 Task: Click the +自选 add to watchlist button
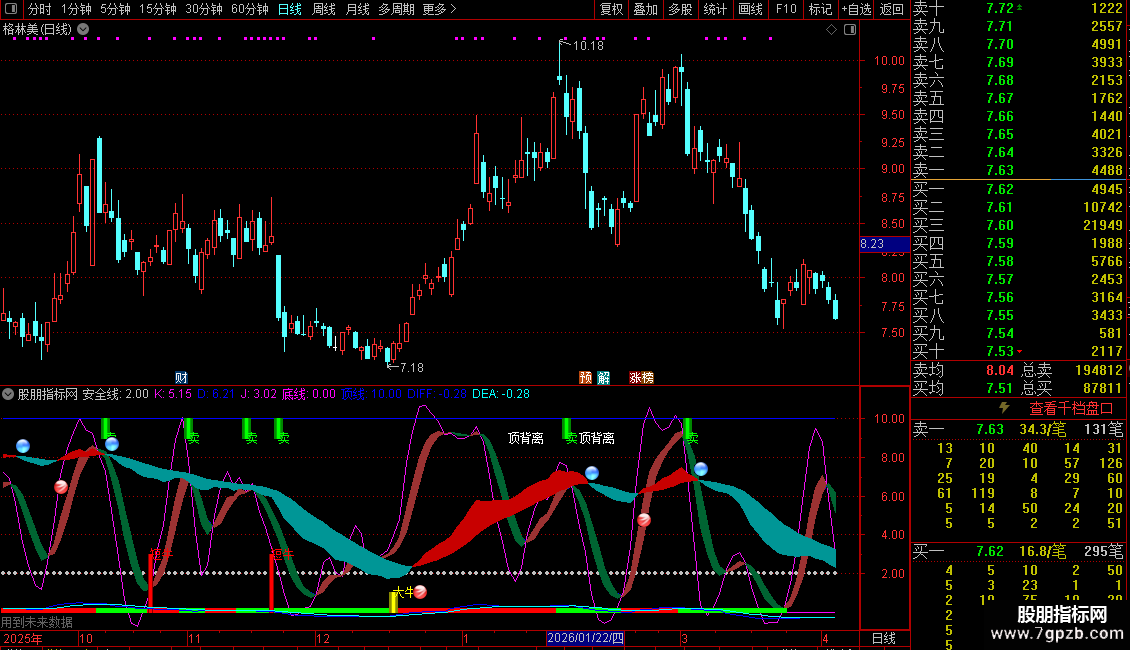[x=856, y=9]
